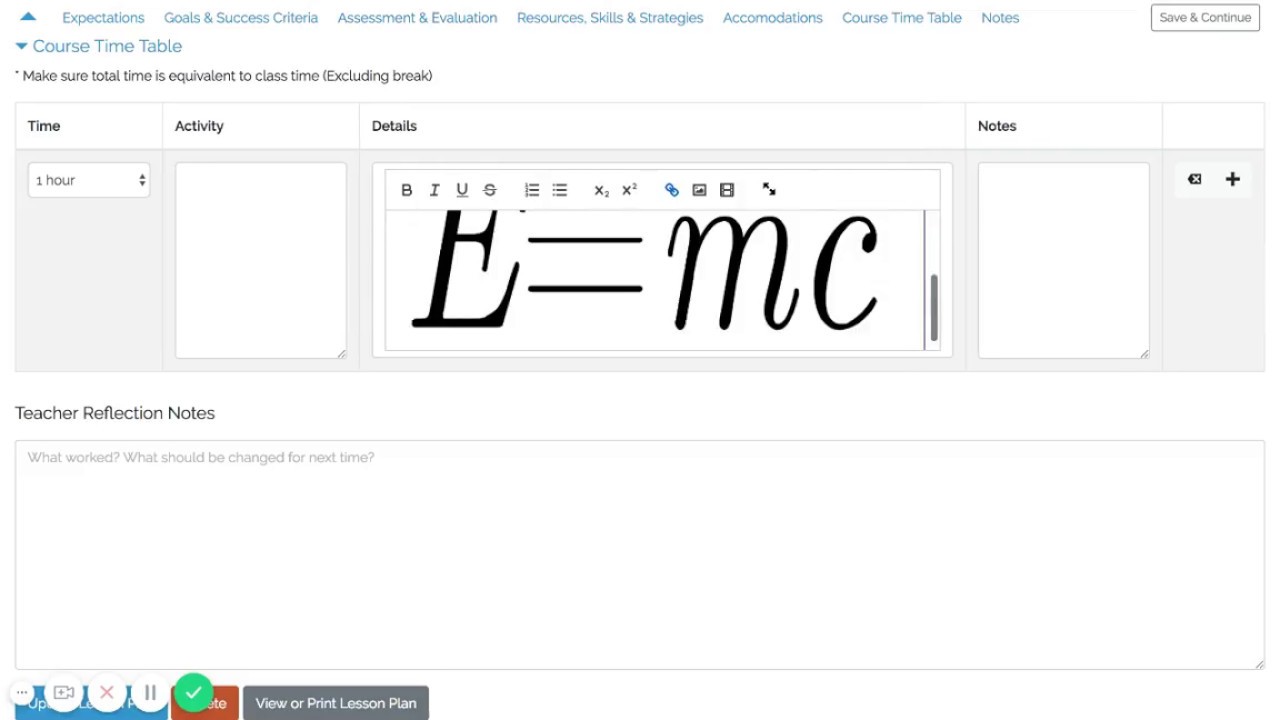Open Resources, Skills & Strategies section
The width and height of the screenshot is (1280, 720).
click(610, 18)
